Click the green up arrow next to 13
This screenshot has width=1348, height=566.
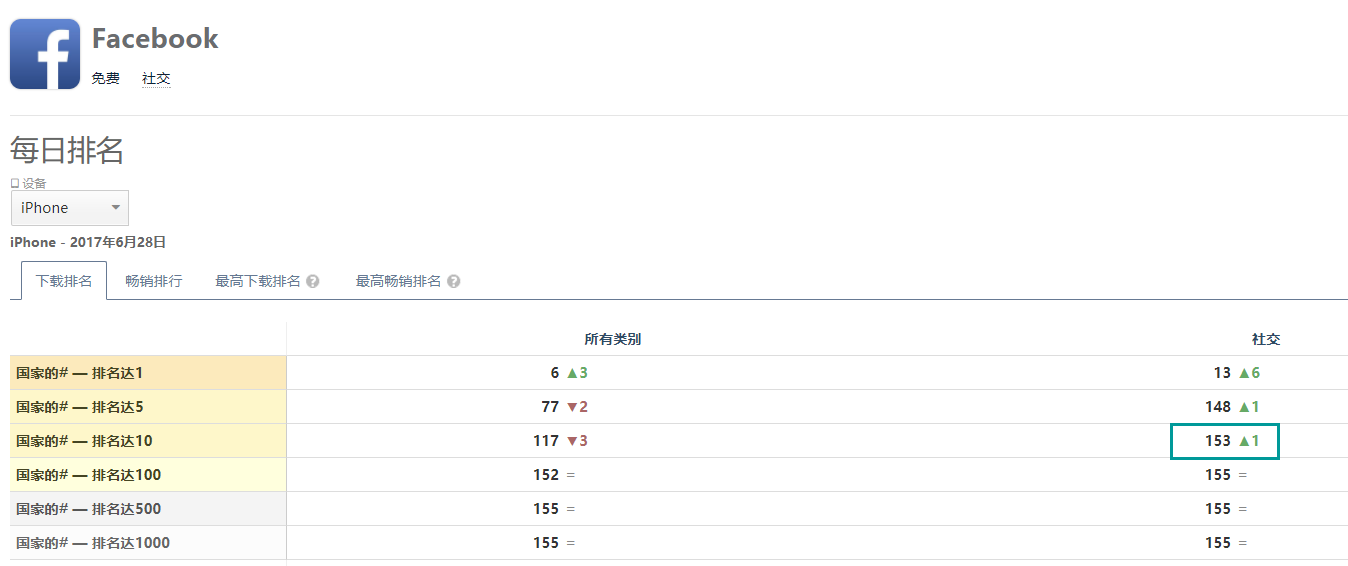[x=1245, y=373]
